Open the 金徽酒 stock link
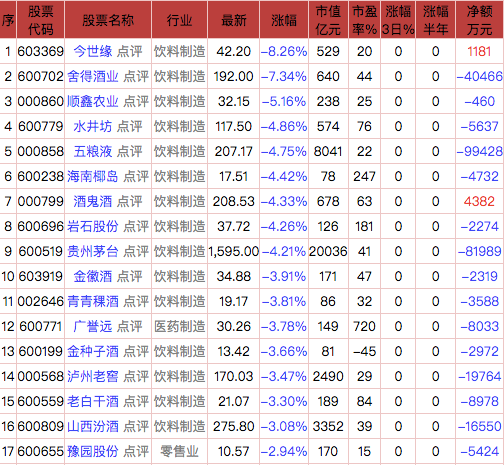Screen dimensions: 504x465 [93, 276]
